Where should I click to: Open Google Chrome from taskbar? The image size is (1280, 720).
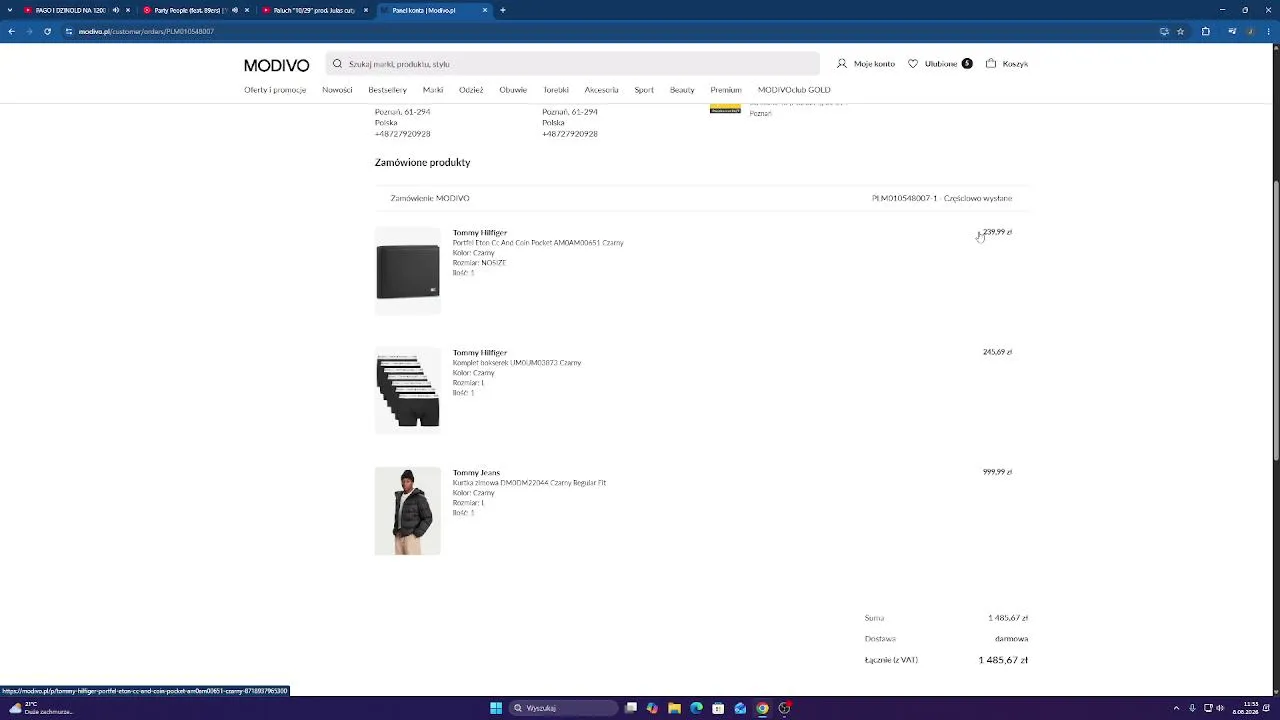pos(762,708)
